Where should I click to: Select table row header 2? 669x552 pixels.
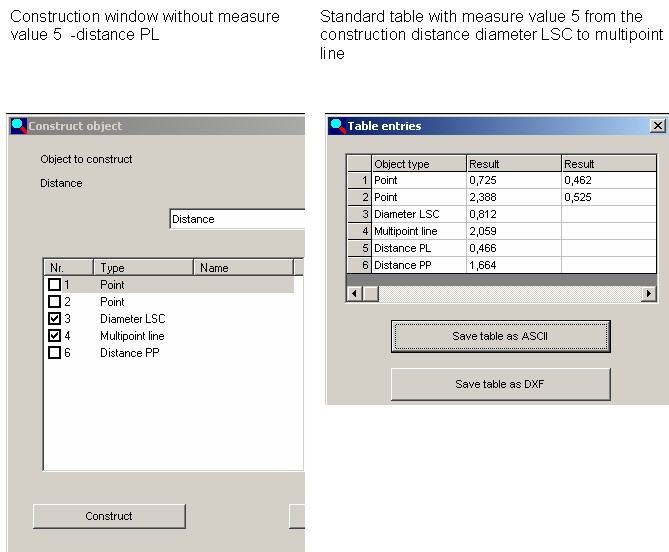click(359, 197)
